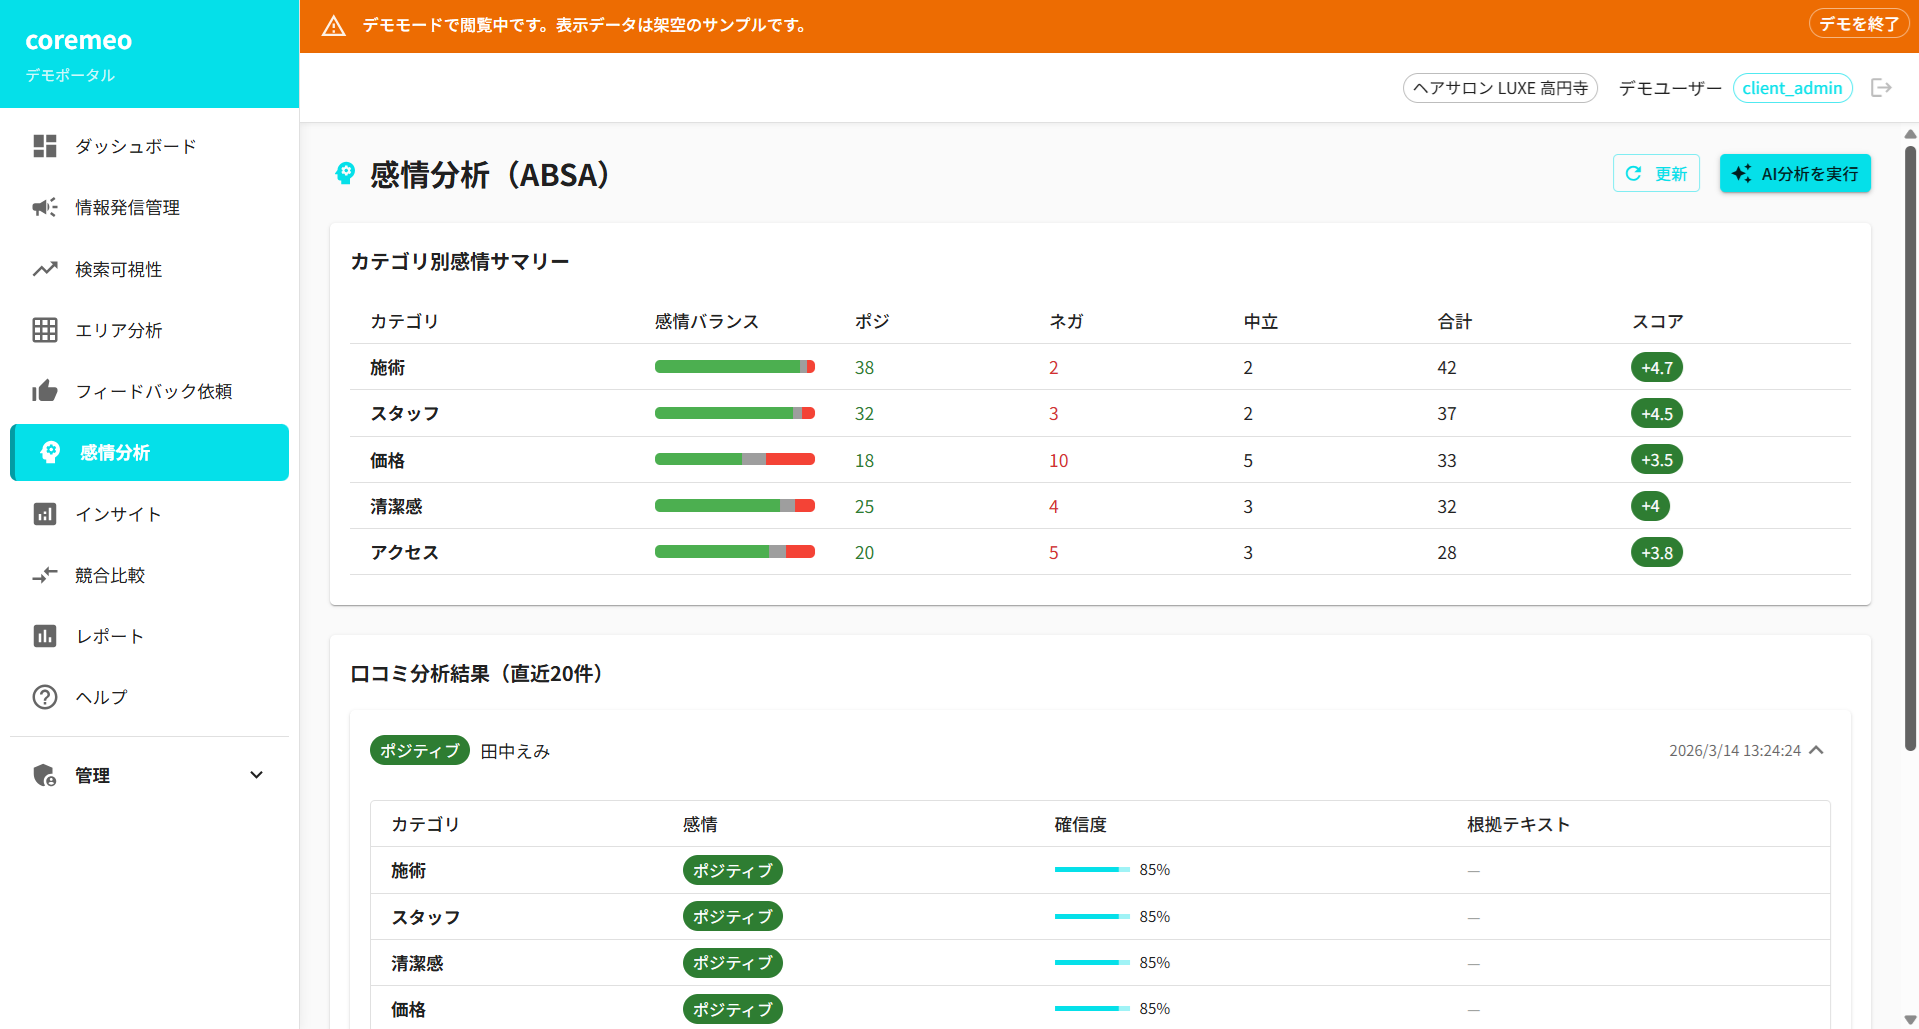Viewport: 1919px width, 1029px height.
Task: Click the chart icon for インサイト
Action: [45, 514]
